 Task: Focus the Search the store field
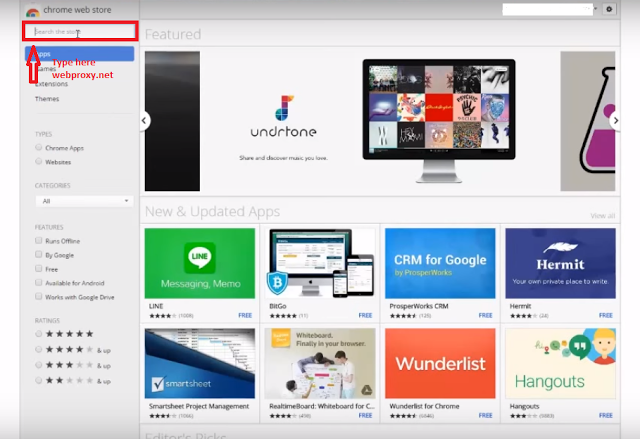coord(80,31)
